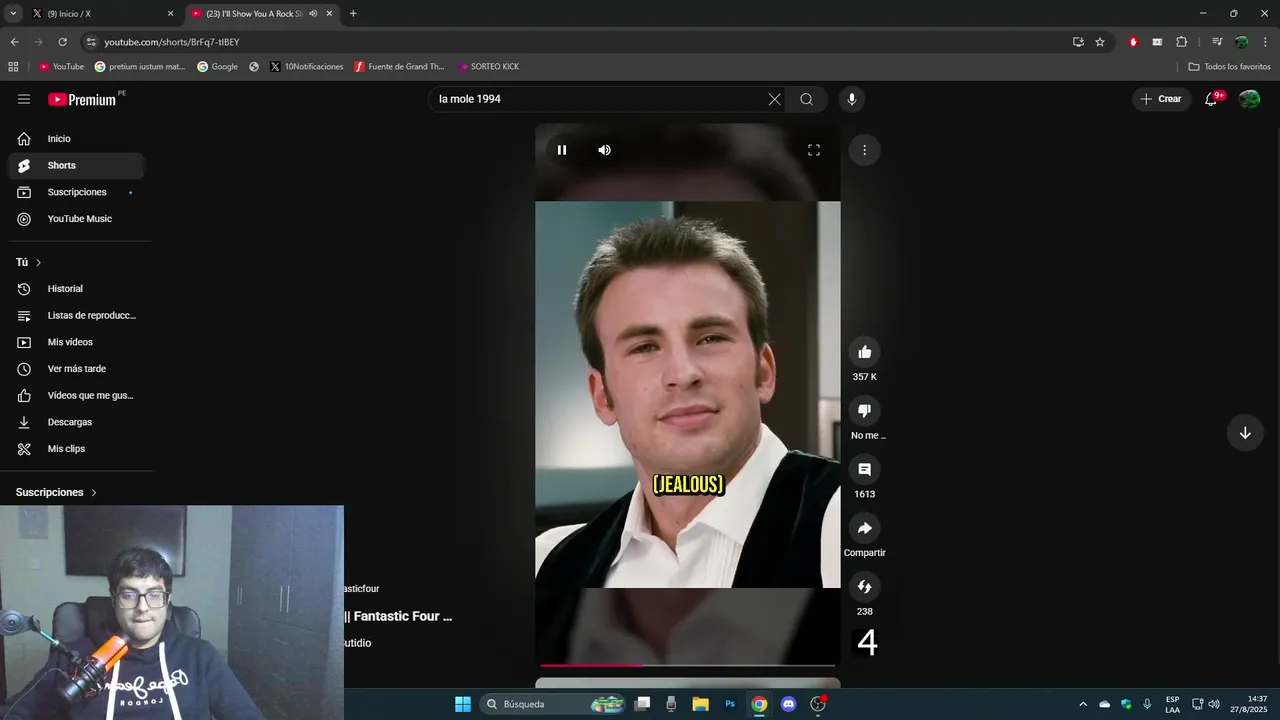Close the X 'Inicio / X' tab
This screenshot has height=720, width=1280.
coord(170,14)
